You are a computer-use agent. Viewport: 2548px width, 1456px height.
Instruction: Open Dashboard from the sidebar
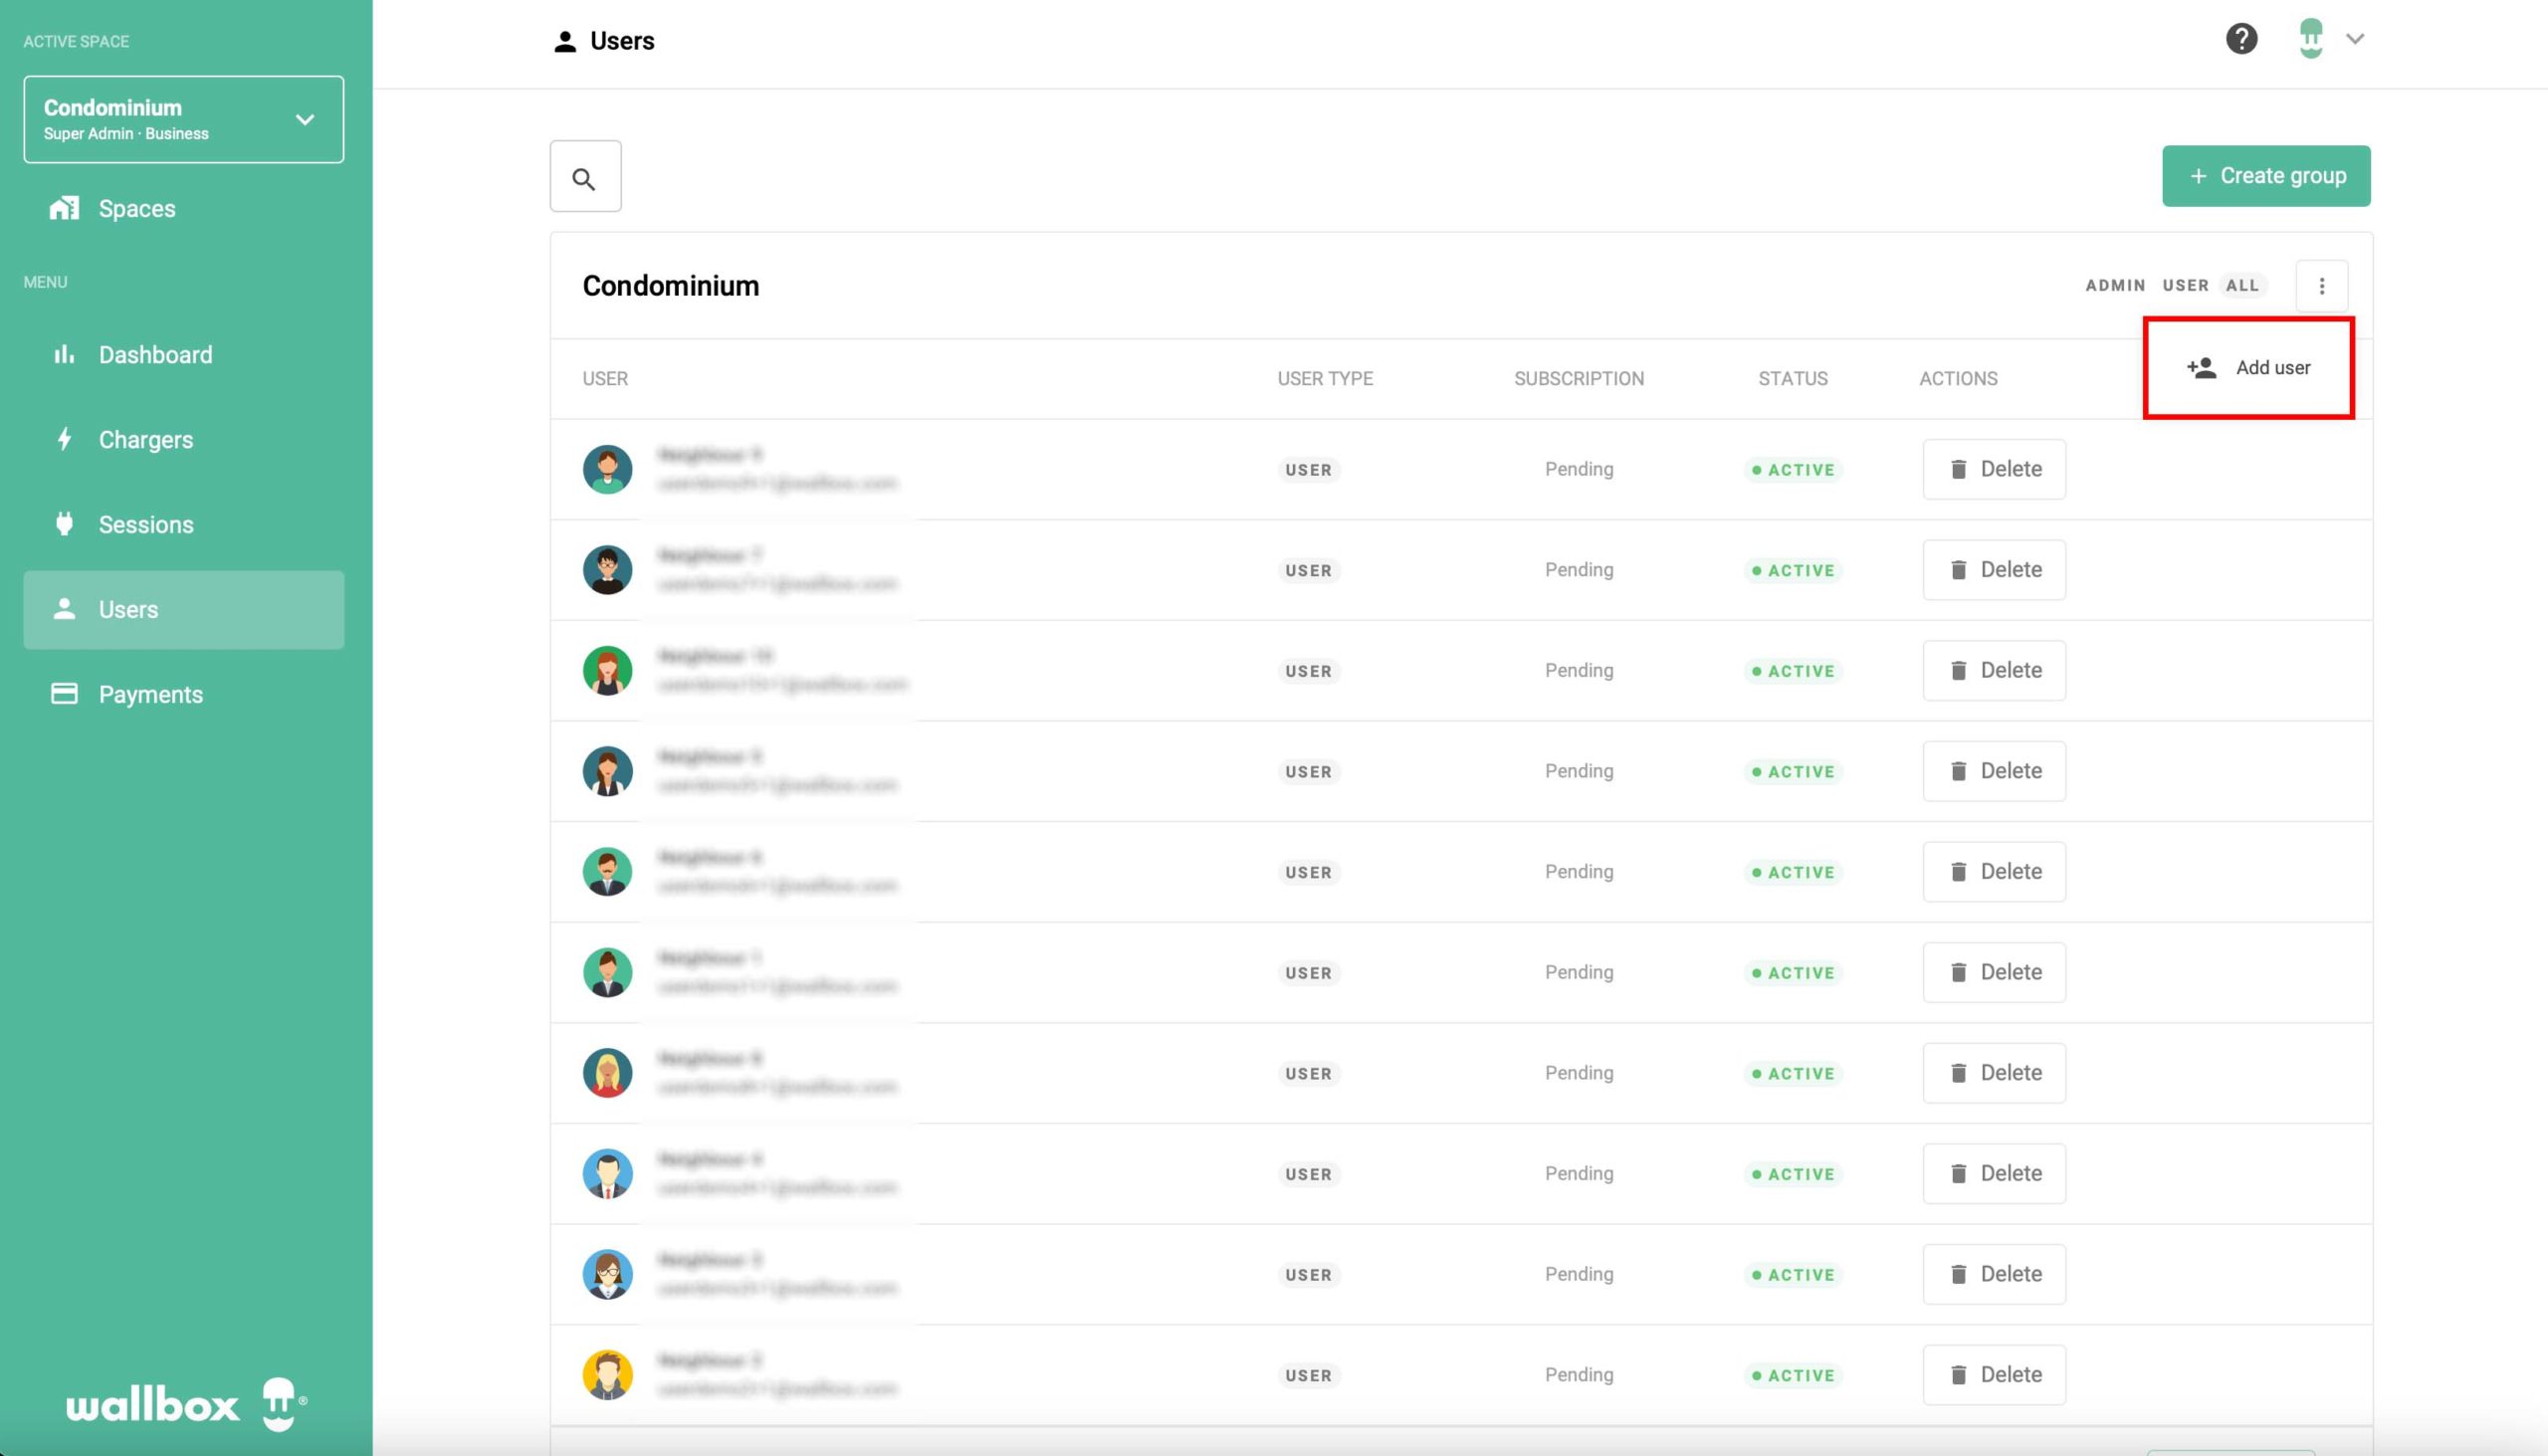155,355
